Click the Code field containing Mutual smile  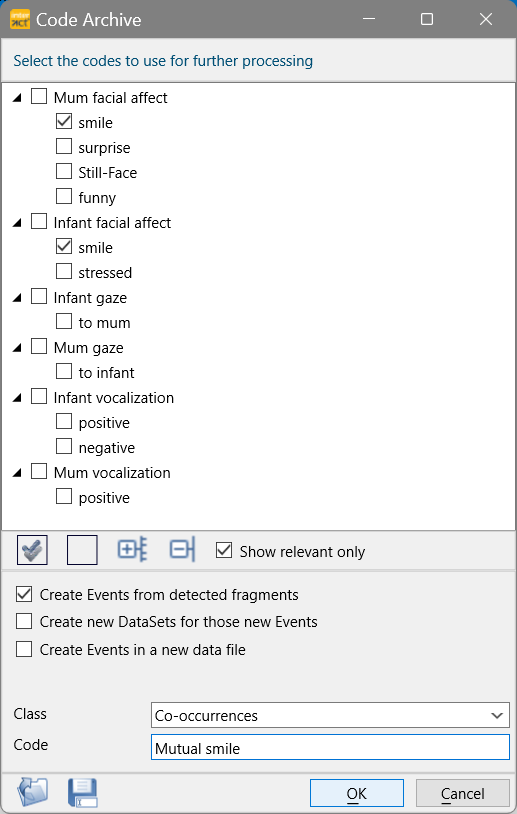(x=330, y=748)
